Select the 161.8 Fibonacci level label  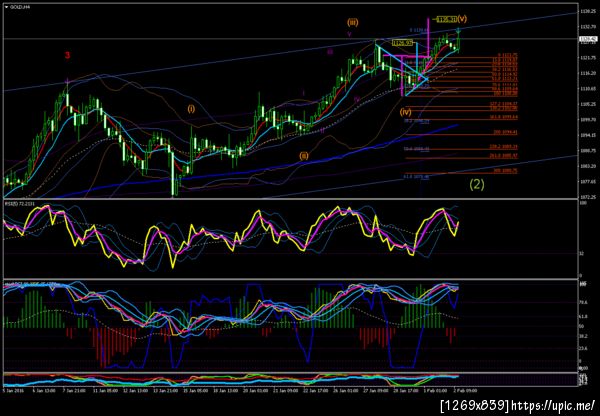coord(505,116)
